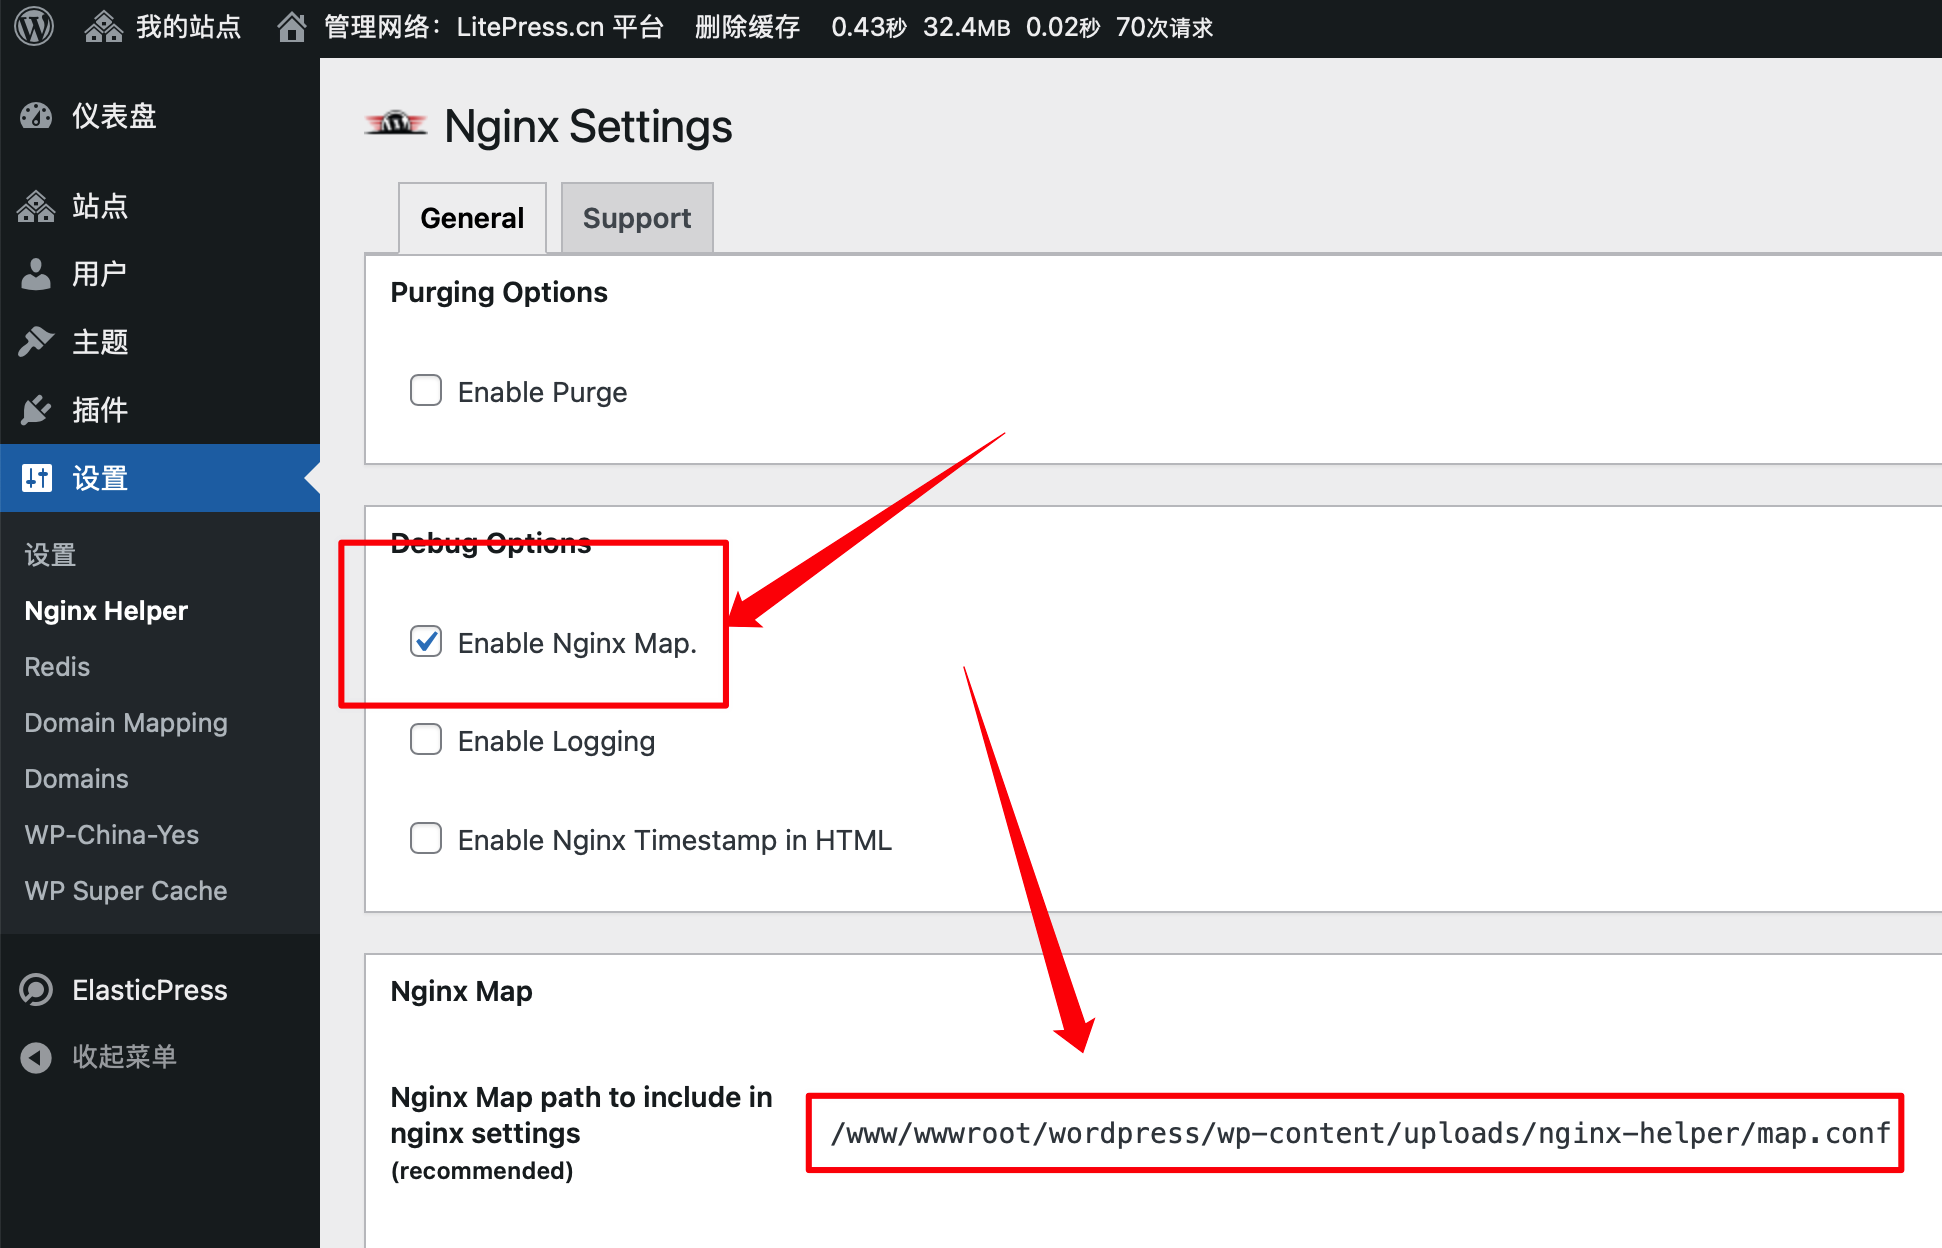The image size is (1942, 1248).
Task: Click the home icon next to 管理网络
Action: 291,27
